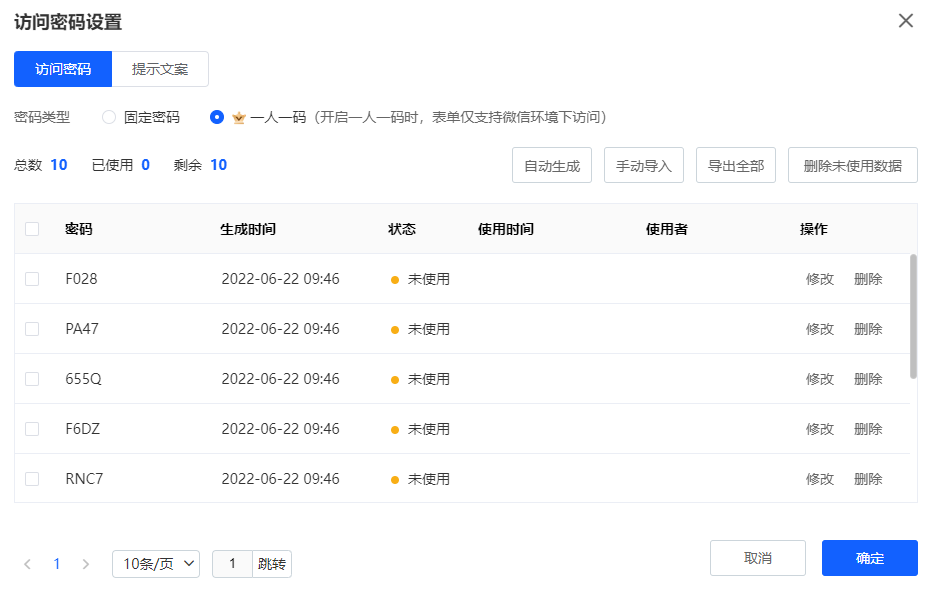942x589 pixels.
Task: Toggle the select-all checkbox in table header
Action: [x=32, y=229]
